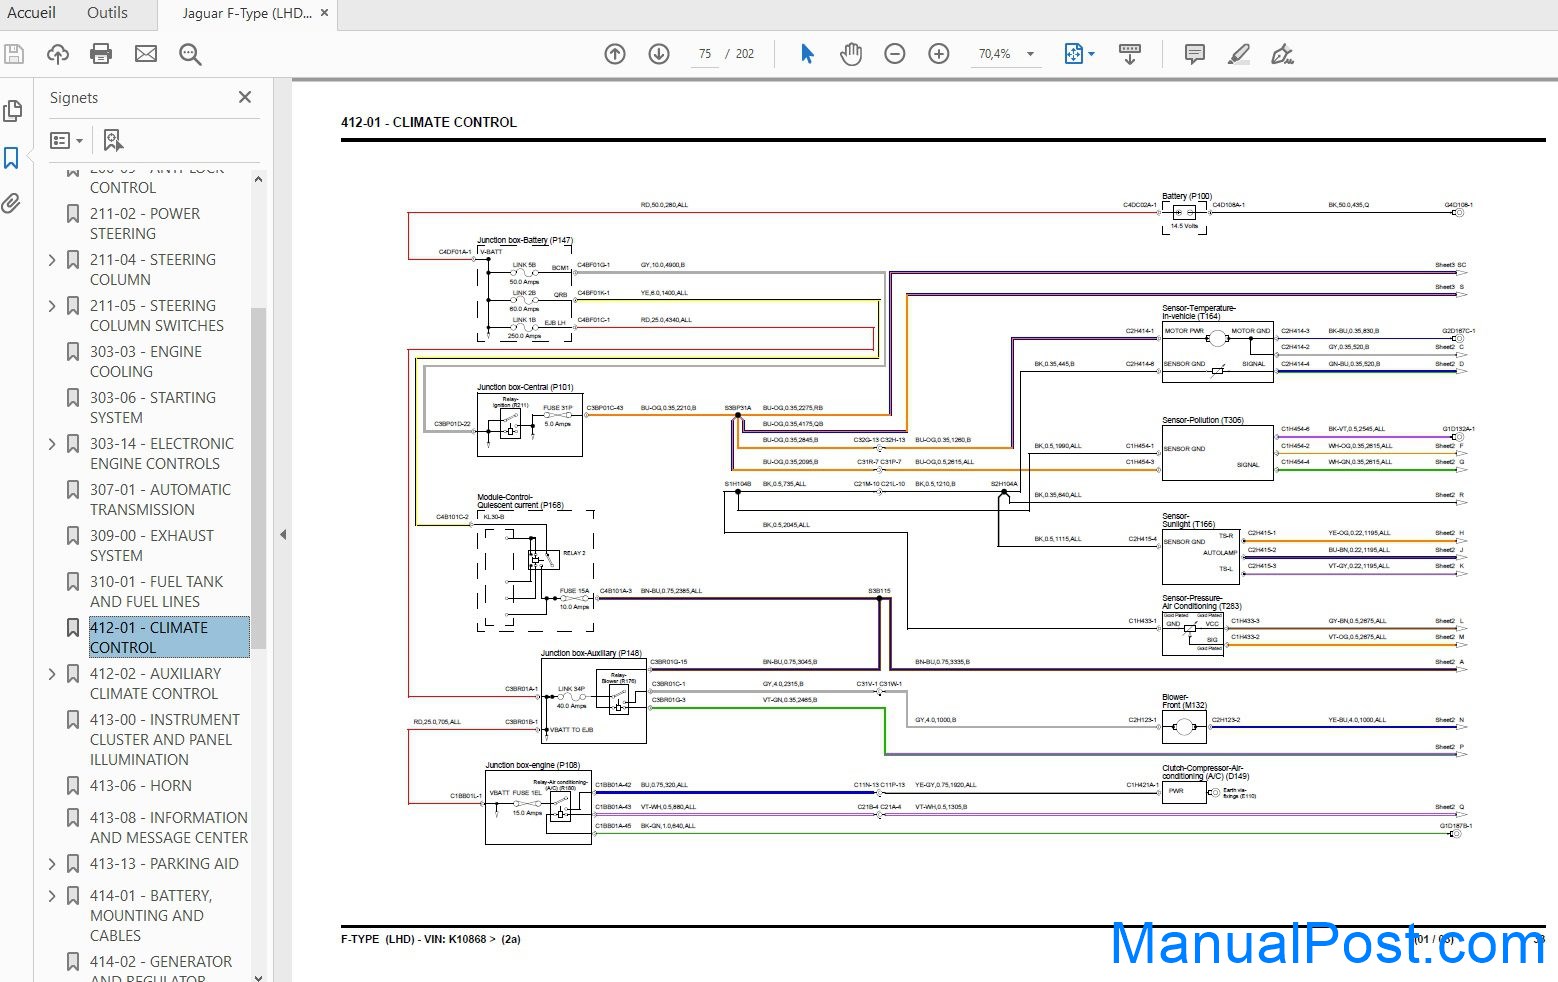Image resolution: width=1558 pixels, height=982 pixels.
Task: Close the Jaguar F-Type tab
Action: (x=324, y=13)
